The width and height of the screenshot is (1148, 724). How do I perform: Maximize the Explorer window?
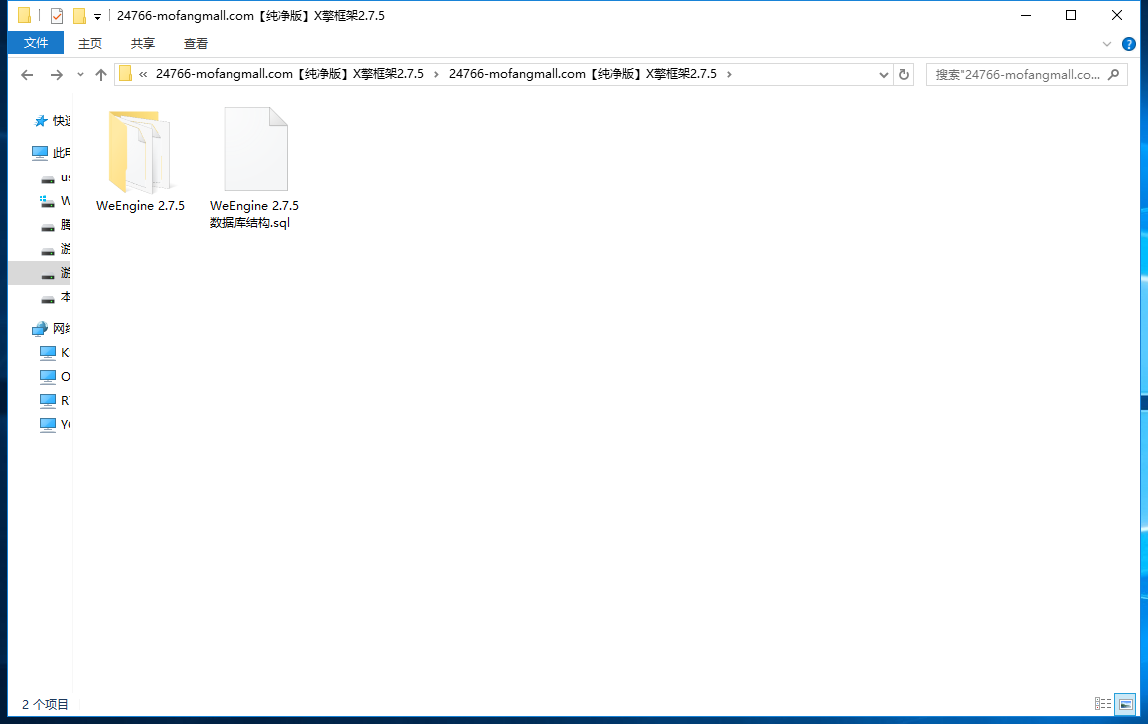pos(1071,15)
